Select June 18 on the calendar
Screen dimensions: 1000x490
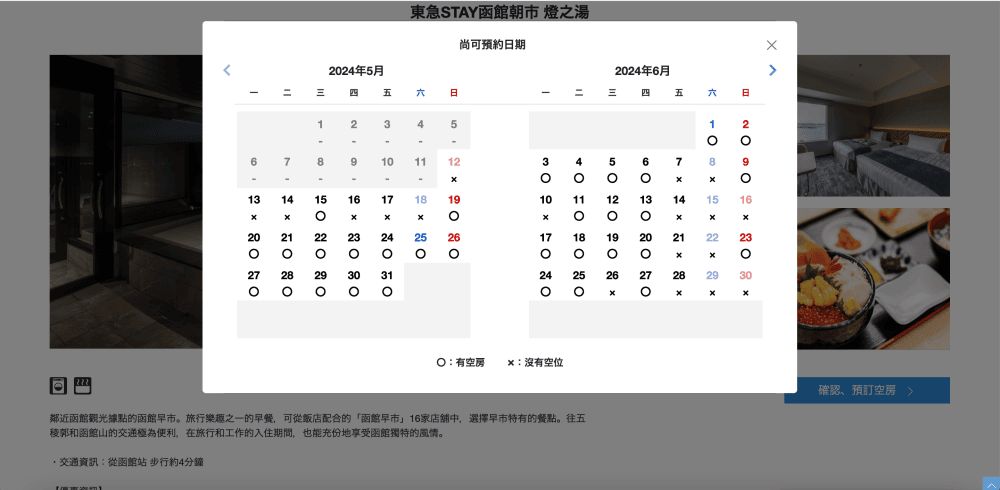point(578,245)
